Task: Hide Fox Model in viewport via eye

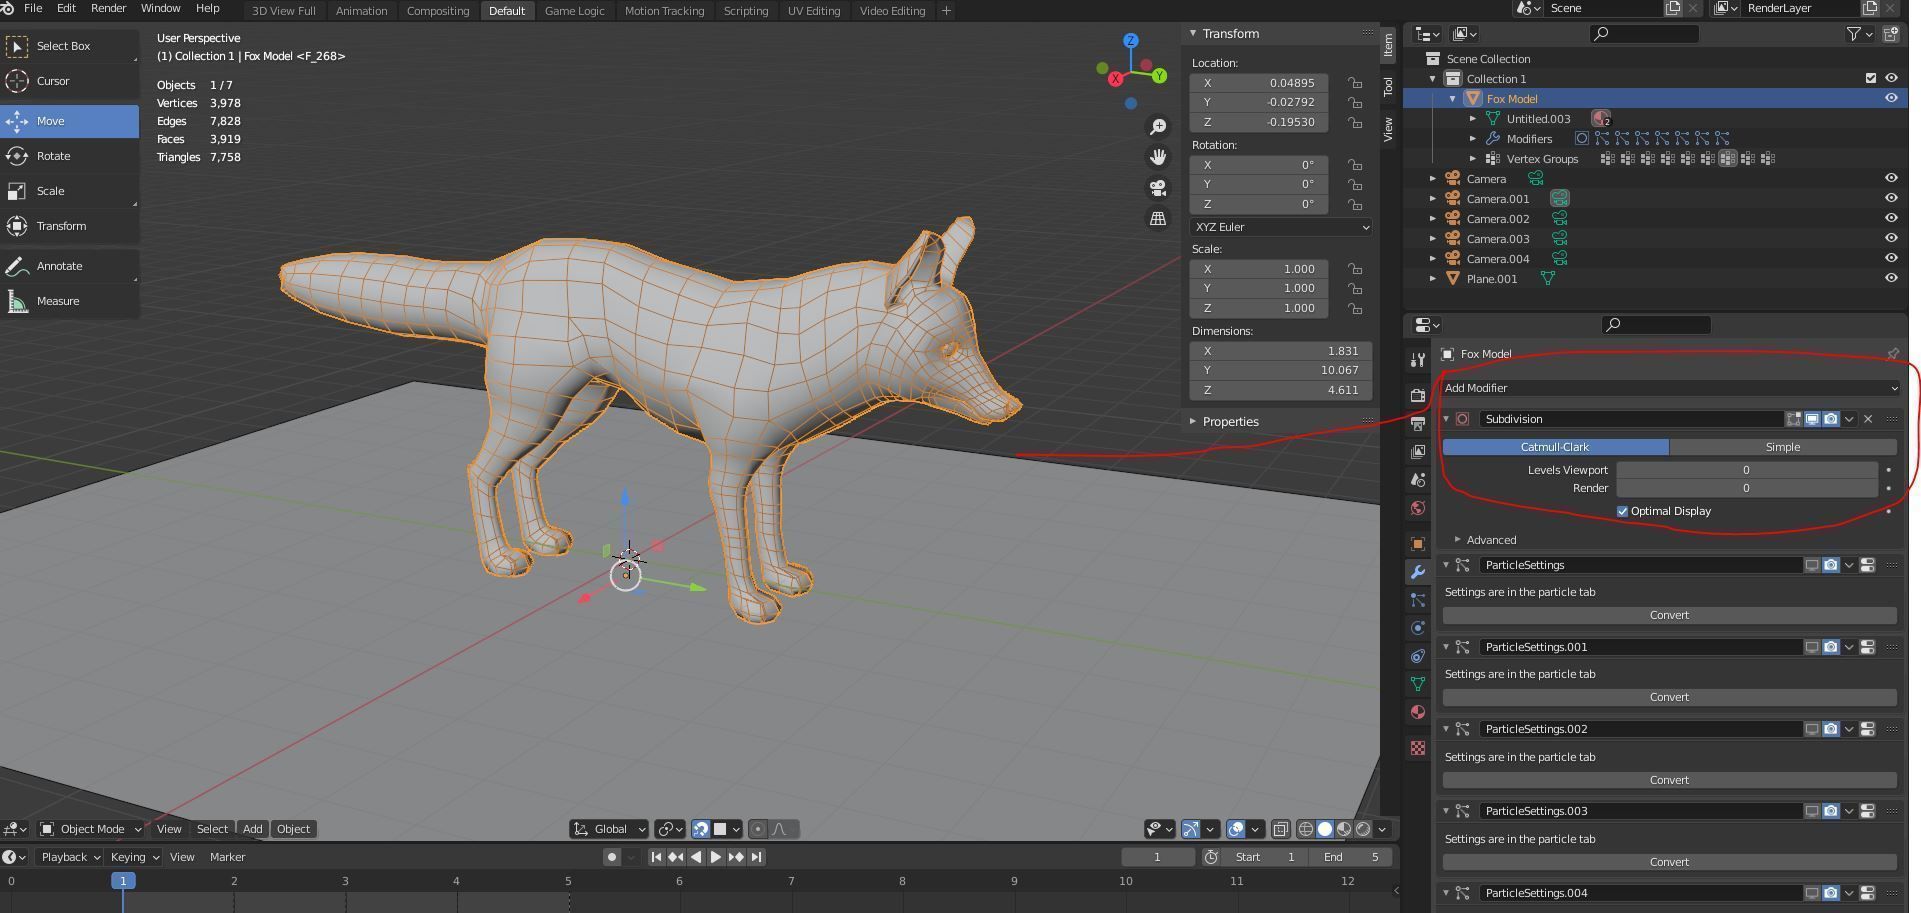Action: tap(1891, 98)
